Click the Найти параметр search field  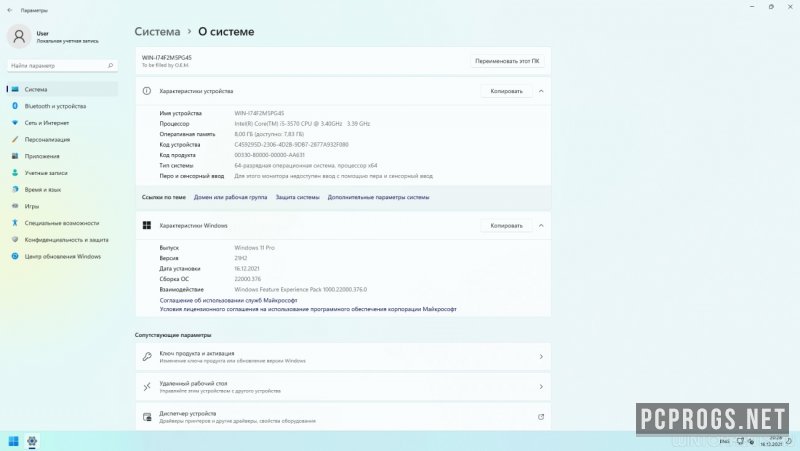click(x=62, y=65)
